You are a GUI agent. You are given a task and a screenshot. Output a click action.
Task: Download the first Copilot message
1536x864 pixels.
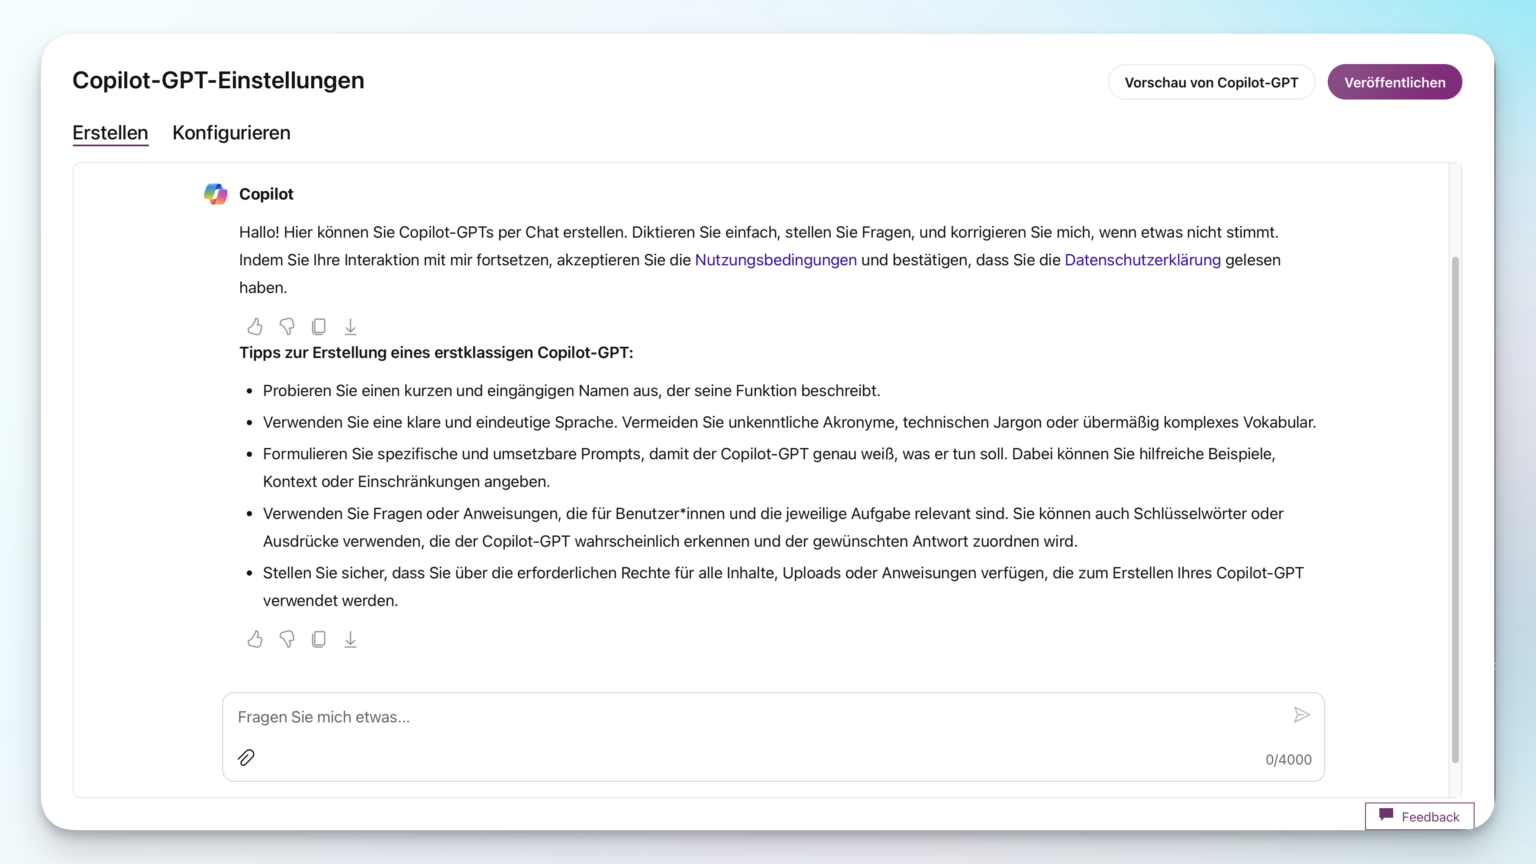tap(350, 326)
